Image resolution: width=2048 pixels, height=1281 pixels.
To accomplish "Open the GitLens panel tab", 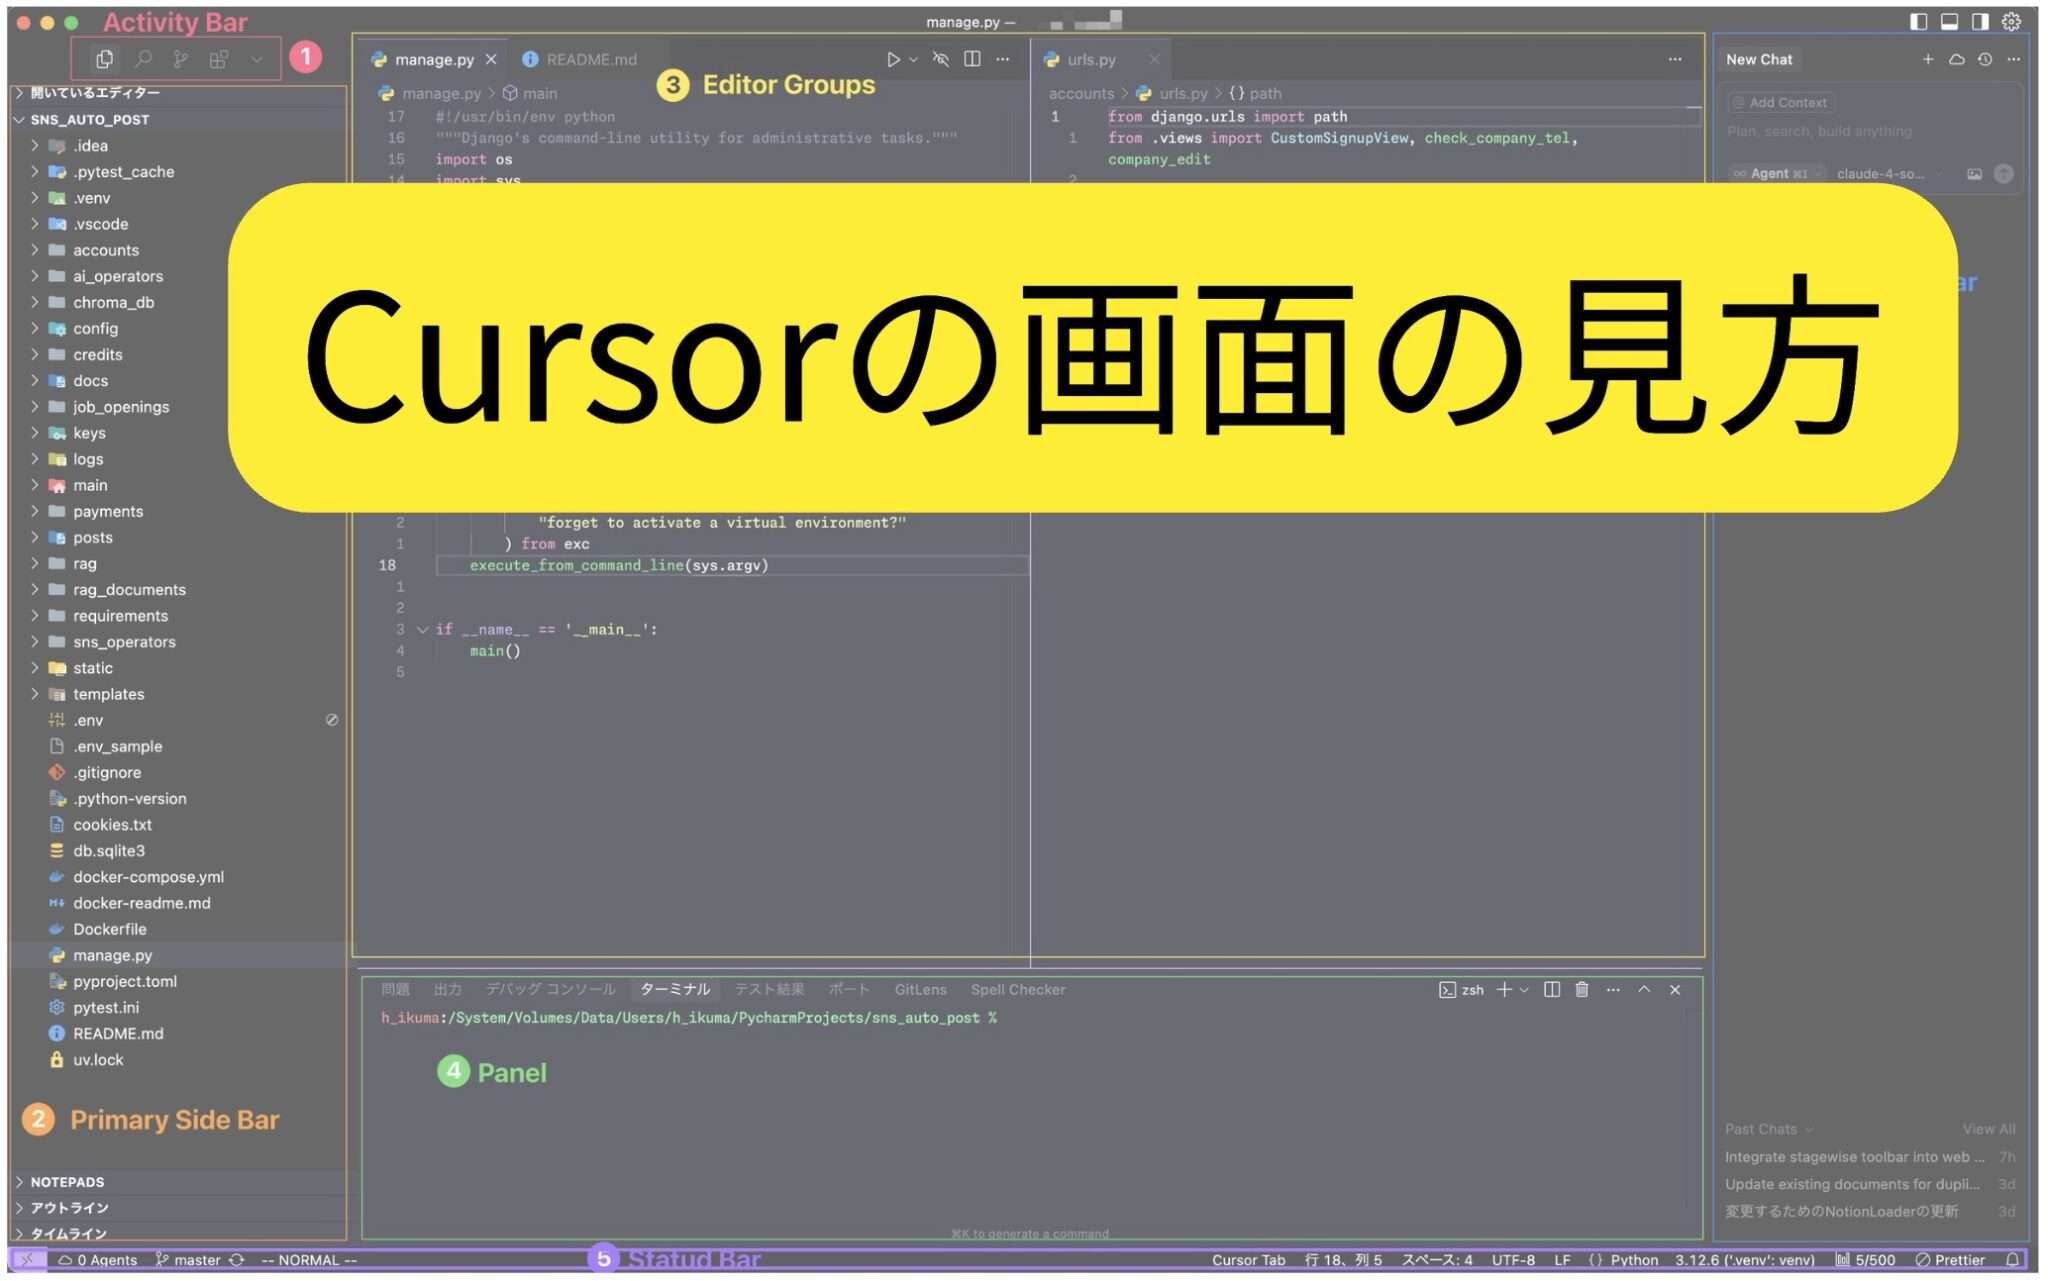I will (920, 989).
